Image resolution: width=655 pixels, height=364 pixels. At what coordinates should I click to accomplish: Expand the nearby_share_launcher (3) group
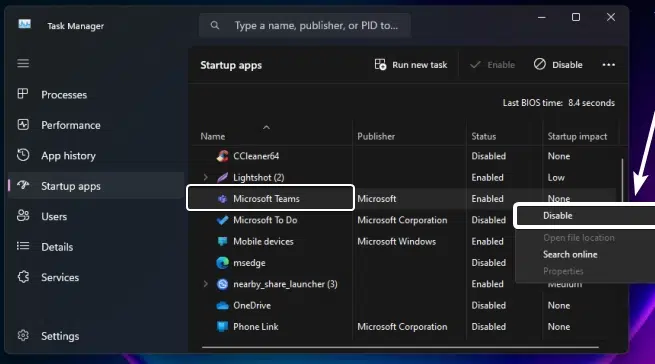point(205,284)
